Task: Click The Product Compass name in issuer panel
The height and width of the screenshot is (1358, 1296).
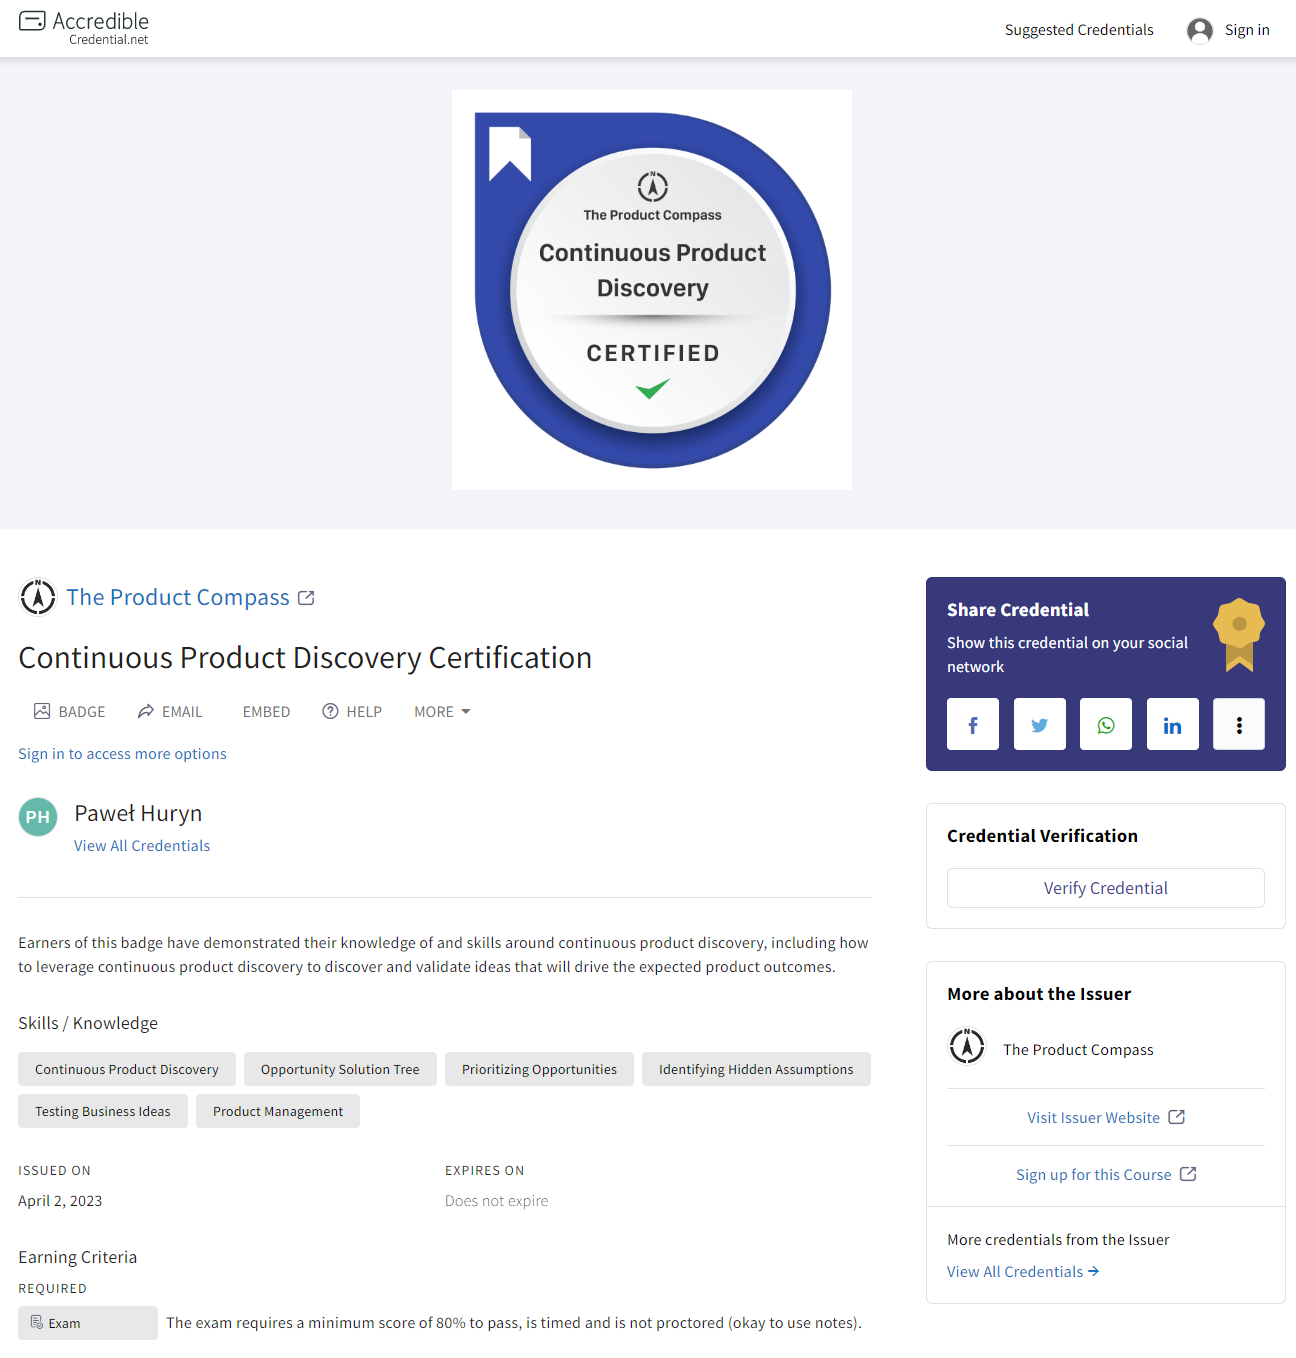Action: coord(1078,1050)
